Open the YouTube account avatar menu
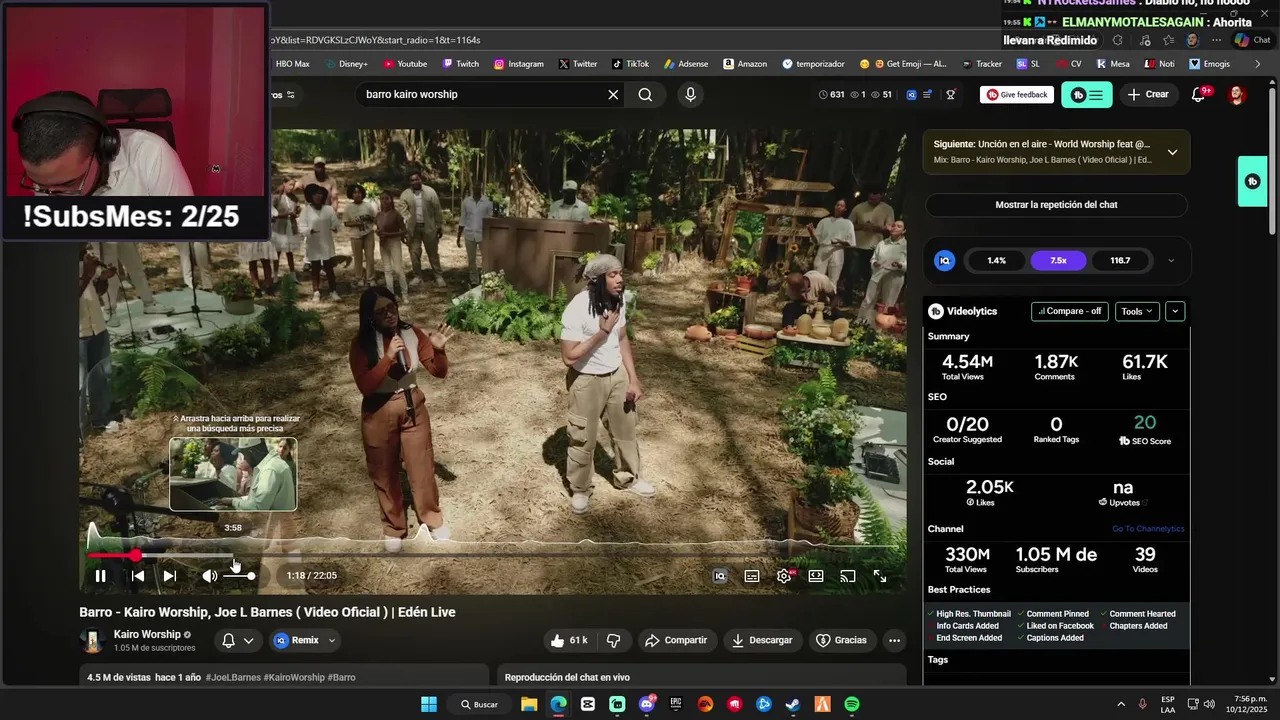 coord(1237,94)
